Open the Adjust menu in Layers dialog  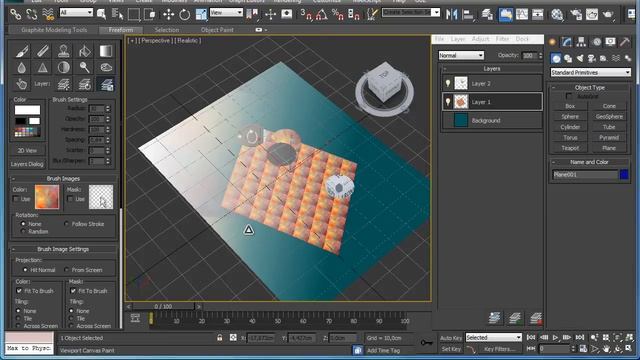pyautogui.click(x=480, y=39)
